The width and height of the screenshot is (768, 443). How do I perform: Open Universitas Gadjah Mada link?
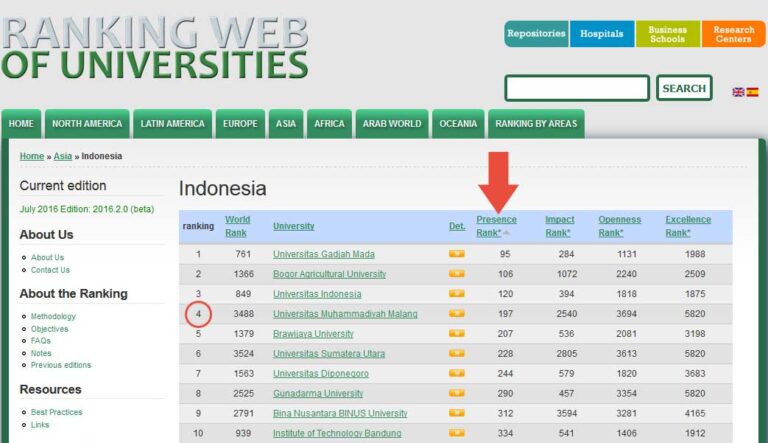[x=324, y=254]
